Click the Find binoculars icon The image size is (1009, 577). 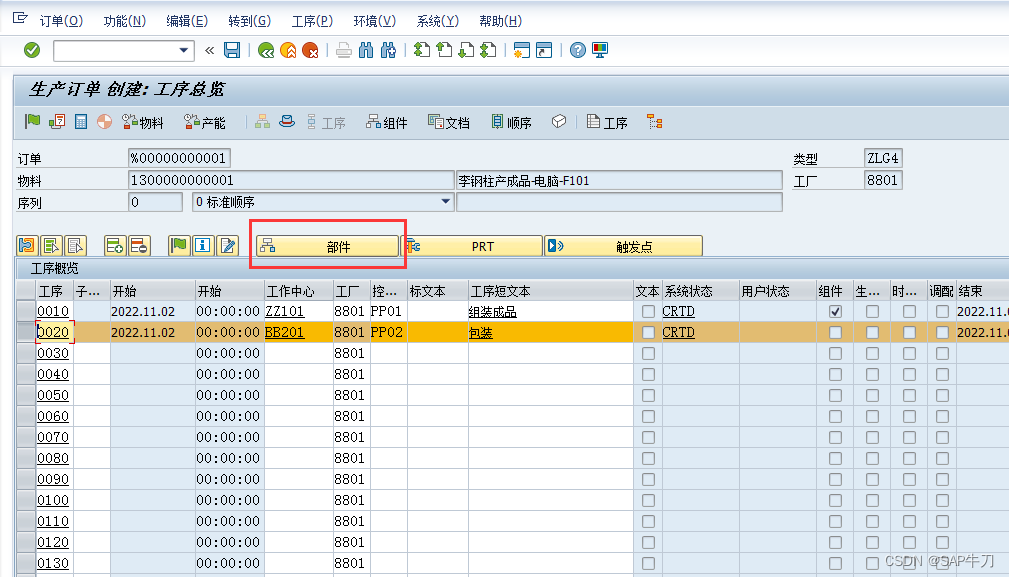[366, 50]
